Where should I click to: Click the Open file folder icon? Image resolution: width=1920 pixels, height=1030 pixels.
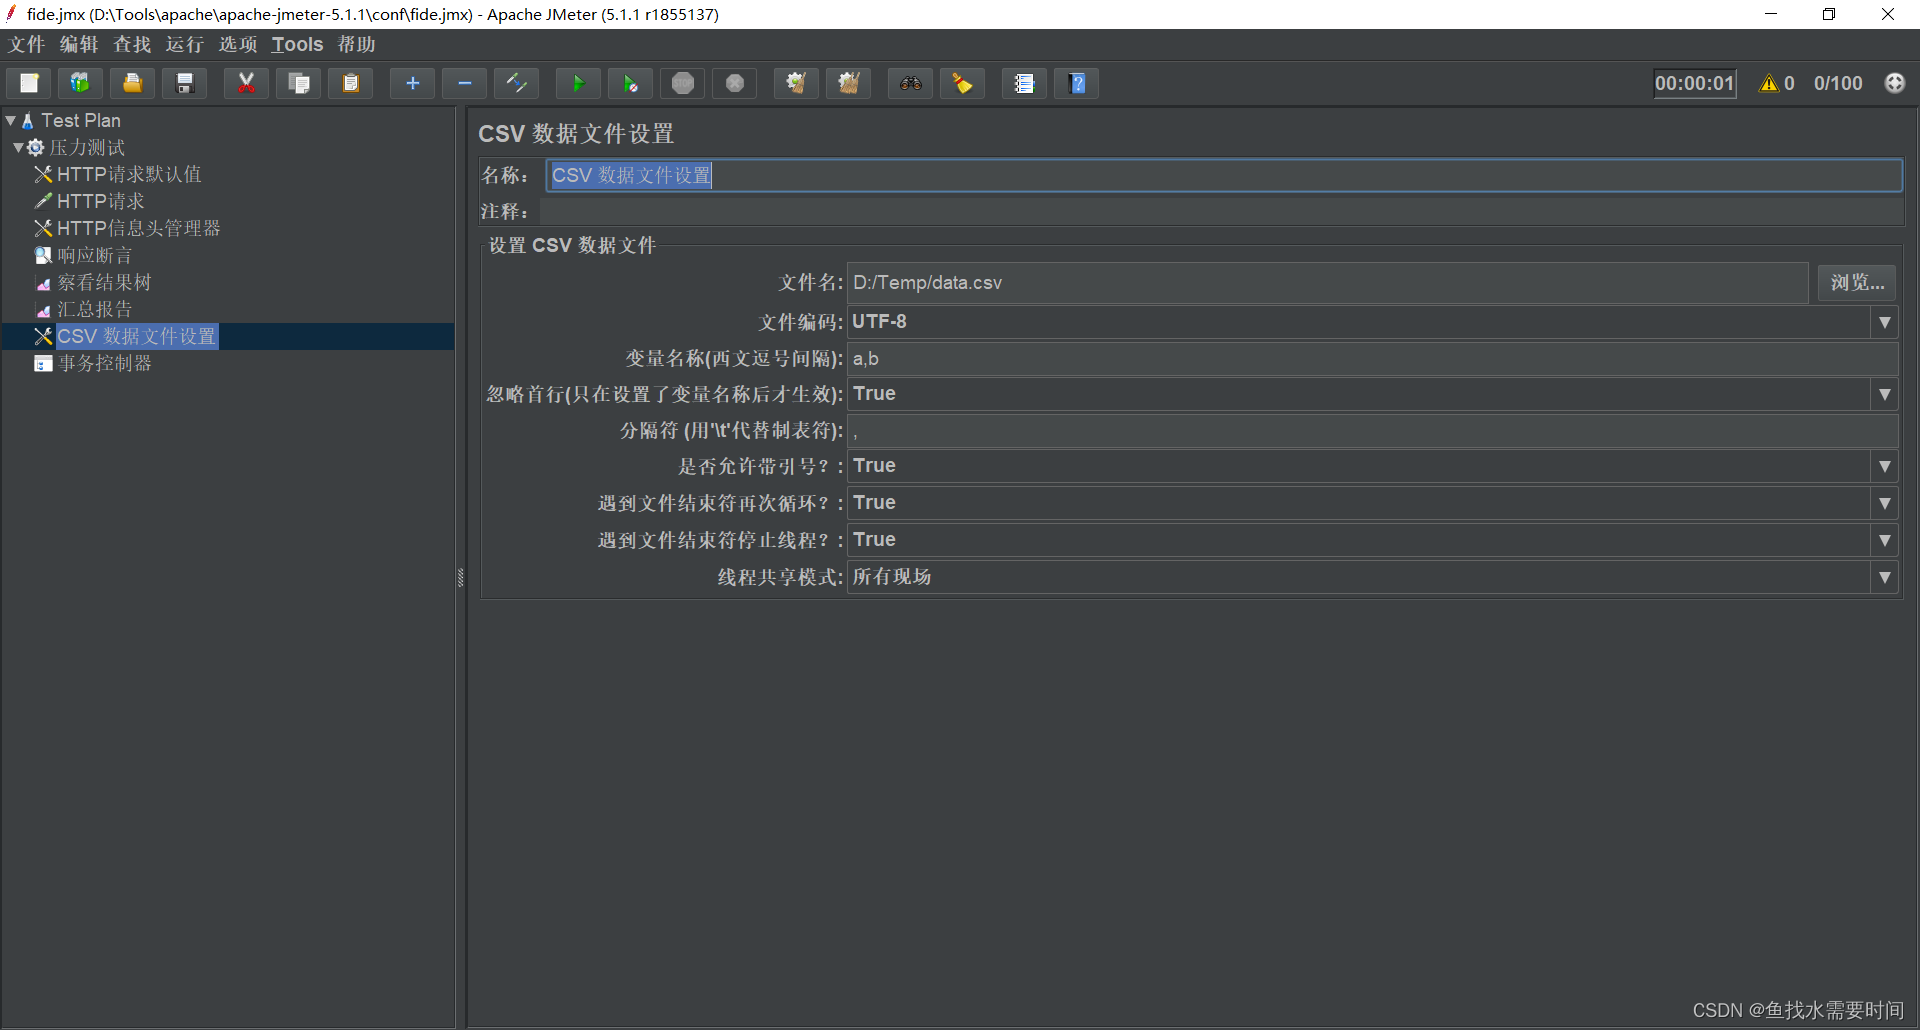click(132, 83)
